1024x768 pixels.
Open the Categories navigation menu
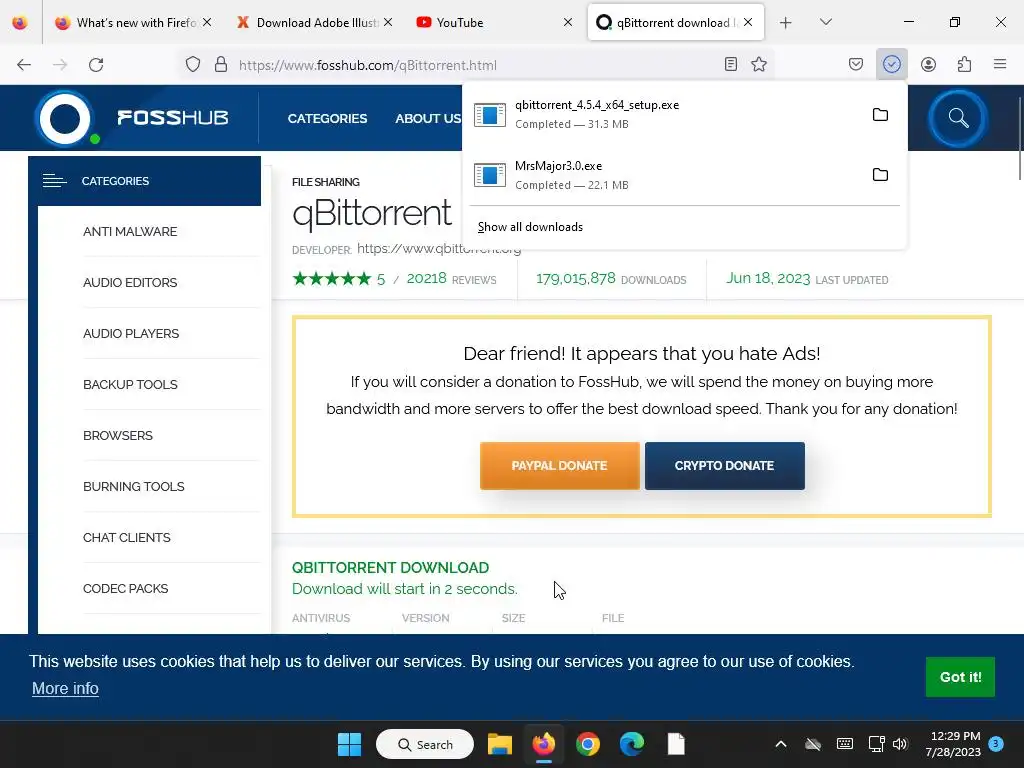point(327,118)
